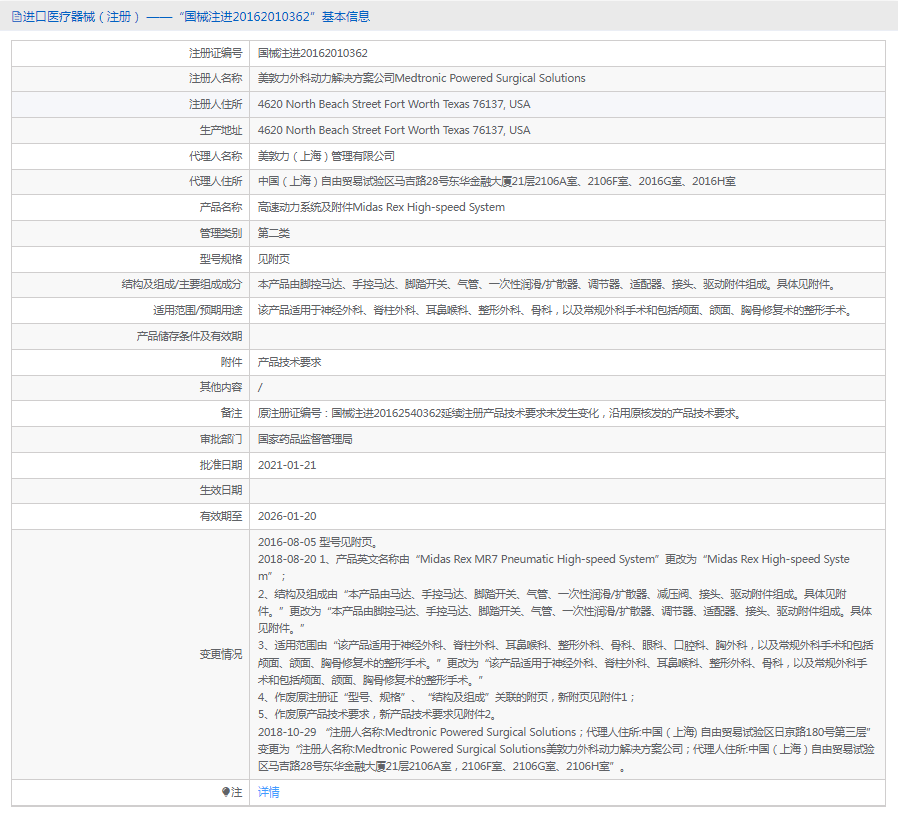Screen dimensions: 898x816
Task: Select product name Midas Rex High-speed System value
Action: click(x=381, y=207)
